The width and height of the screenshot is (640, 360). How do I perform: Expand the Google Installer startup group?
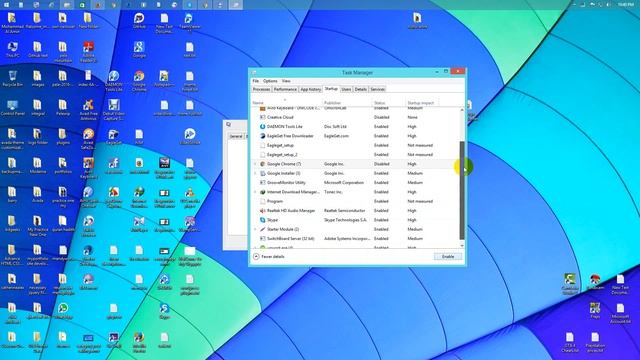click(x=256, y=173)
